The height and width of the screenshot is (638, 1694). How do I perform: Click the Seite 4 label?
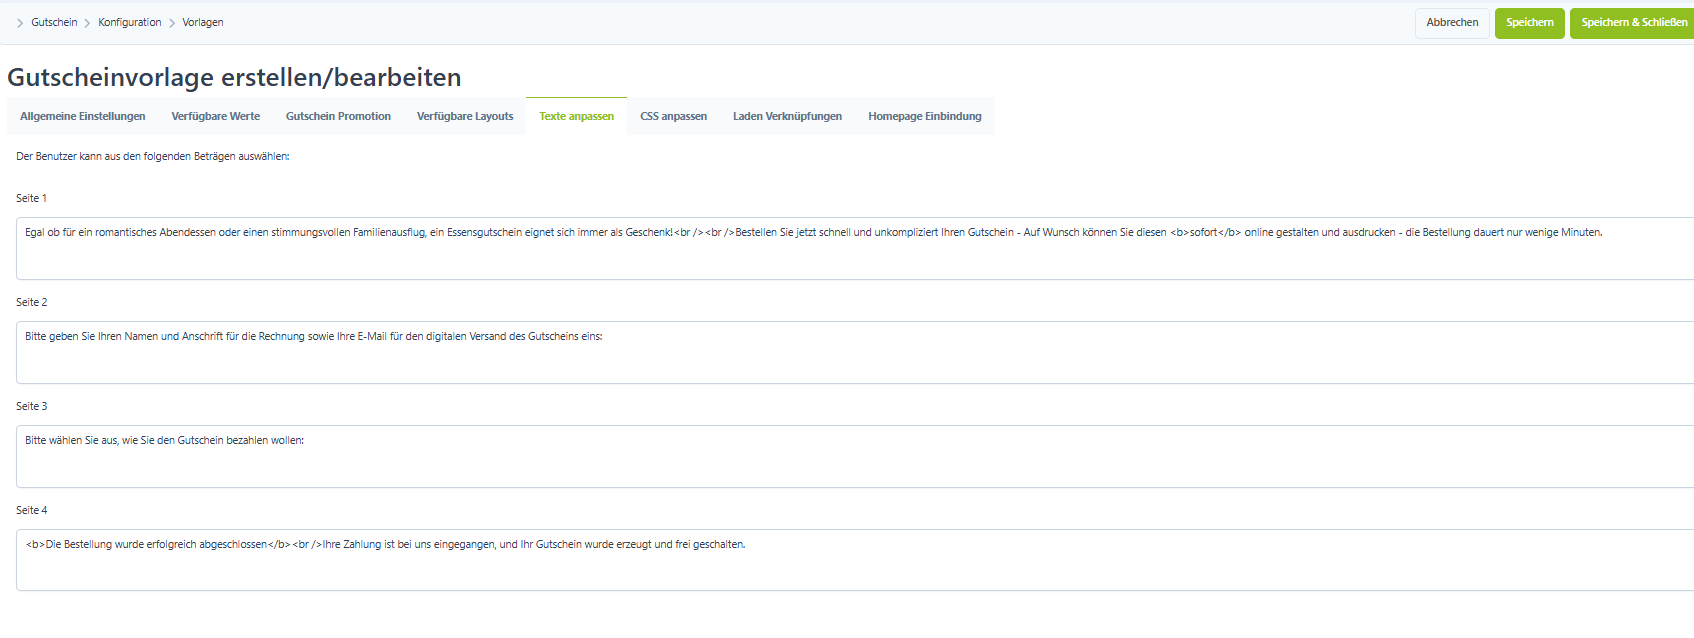click(31, 510)
